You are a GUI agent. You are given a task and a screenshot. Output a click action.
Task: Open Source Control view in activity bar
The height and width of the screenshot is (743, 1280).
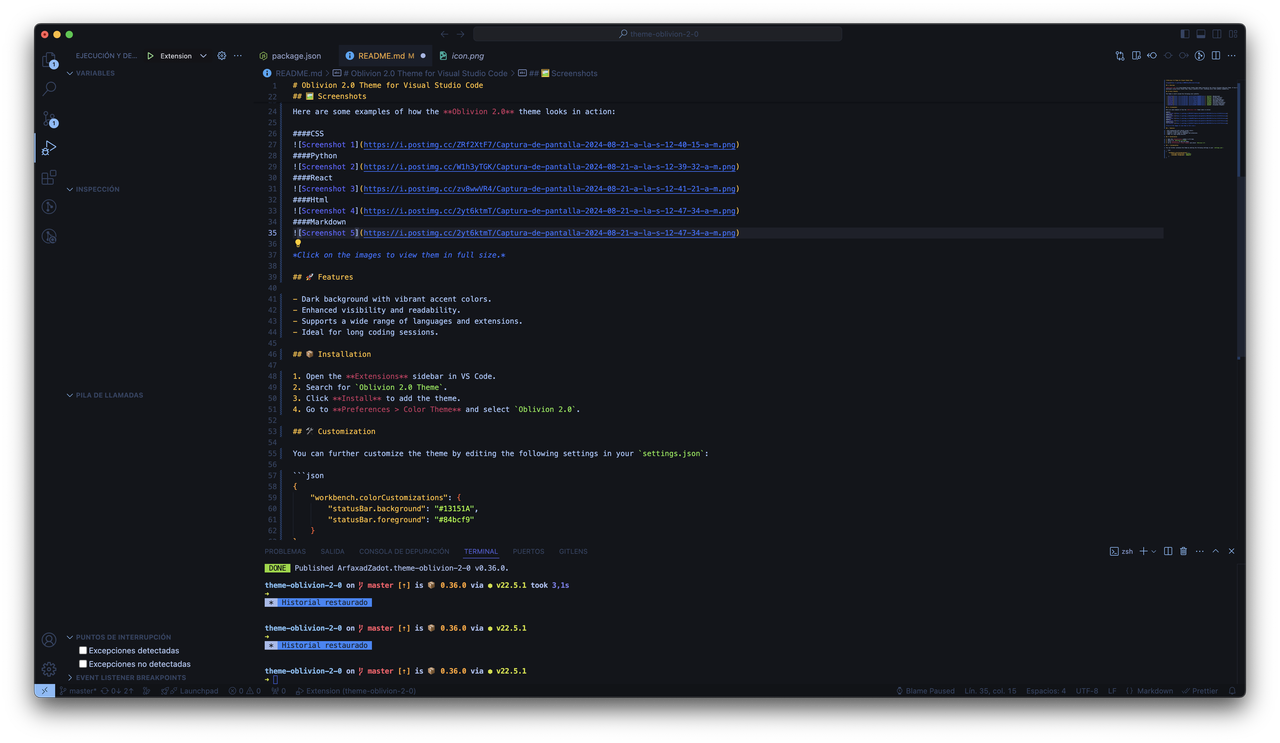[49, 119]
